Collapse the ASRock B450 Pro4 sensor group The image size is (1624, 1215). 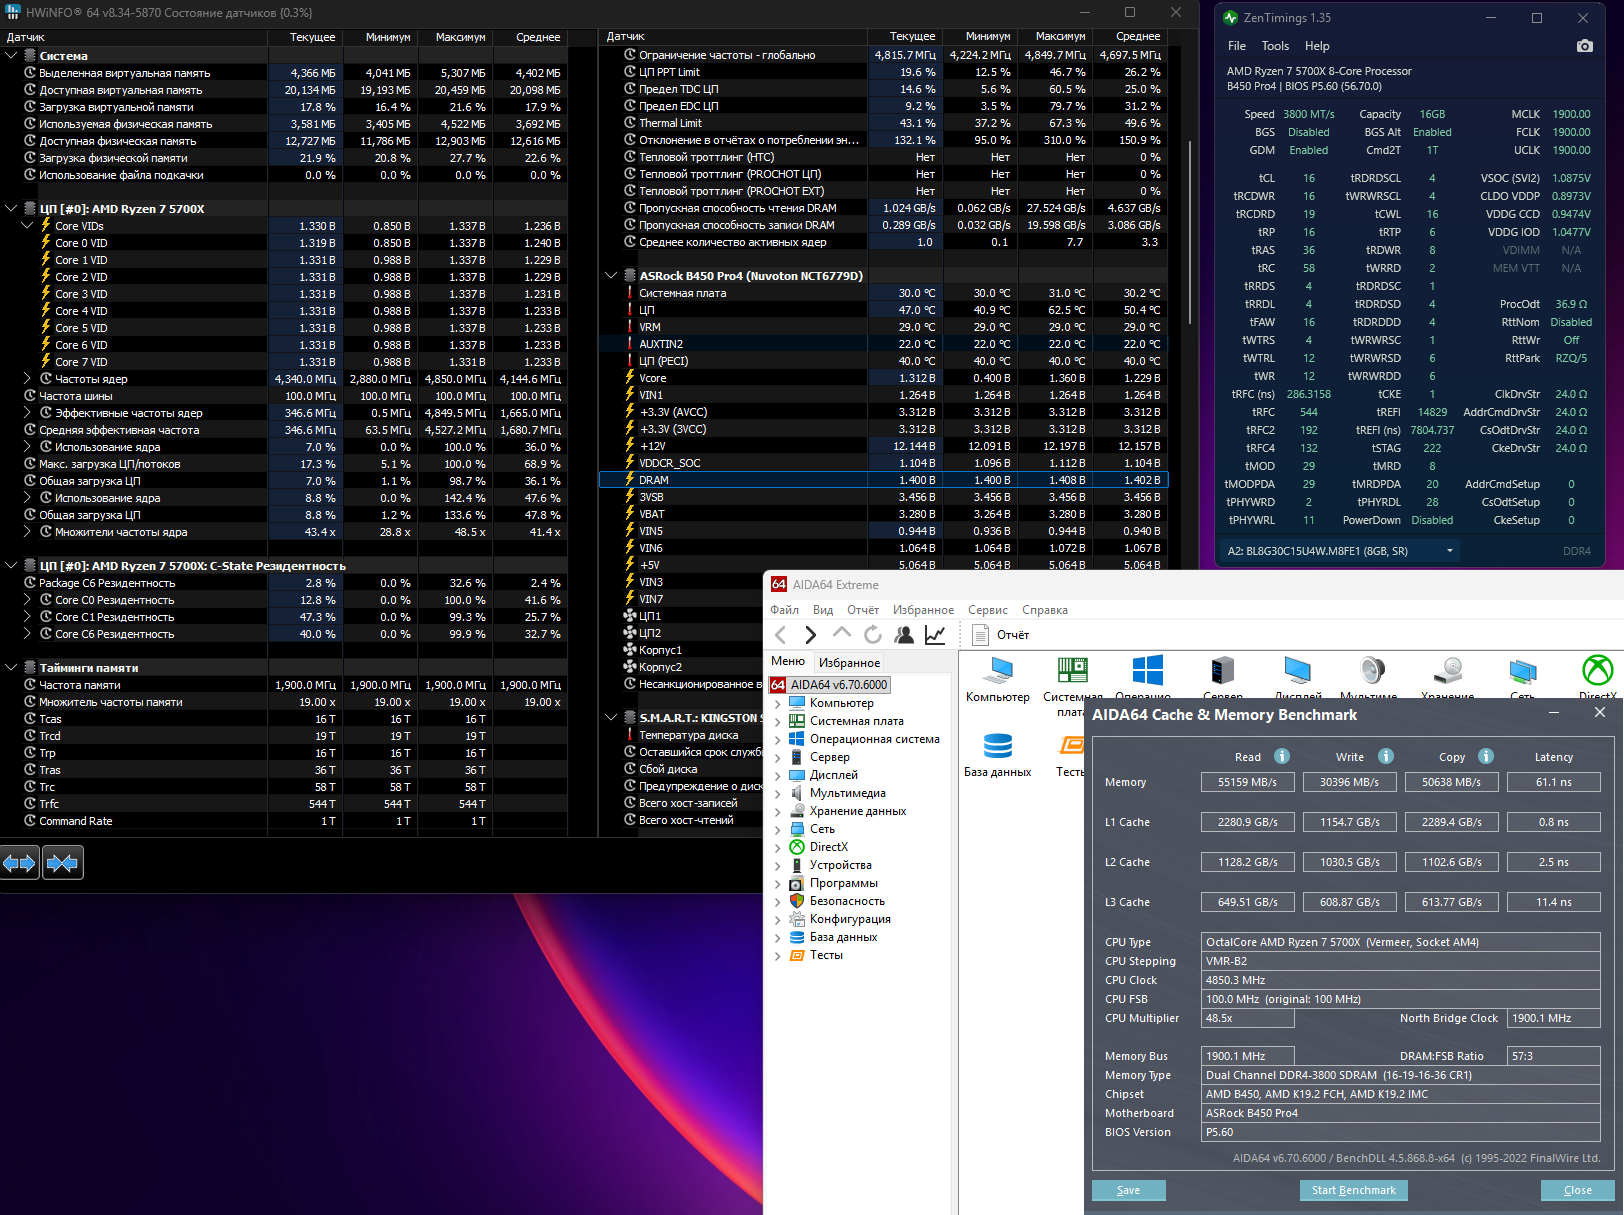(611, 275)
